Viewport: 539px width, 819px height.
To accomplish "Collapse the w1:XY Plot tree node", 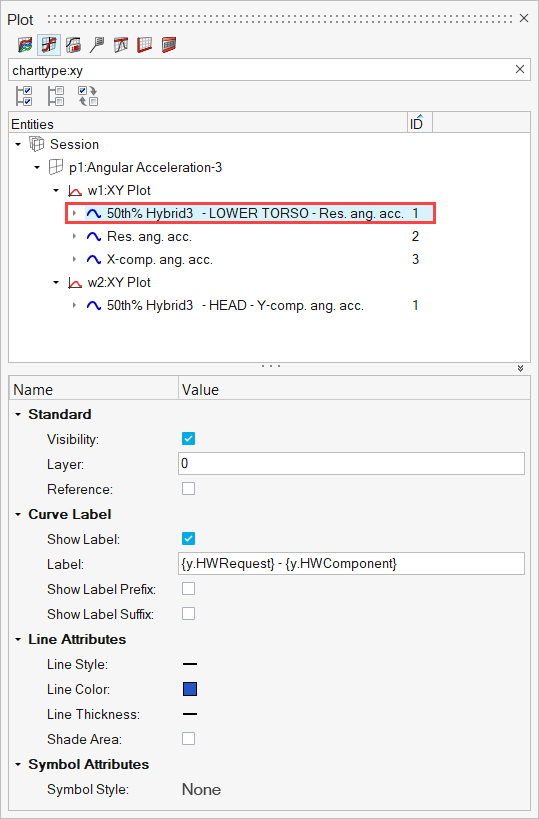I will point(56,191).
